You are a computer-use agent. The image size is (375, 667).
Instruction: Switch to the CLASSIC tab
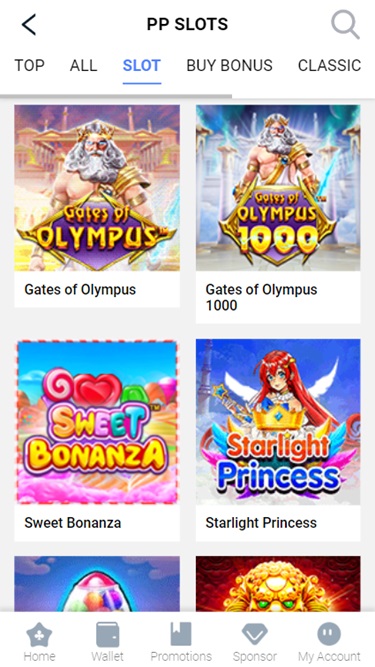pyautogui.click(x=330, y=66)
